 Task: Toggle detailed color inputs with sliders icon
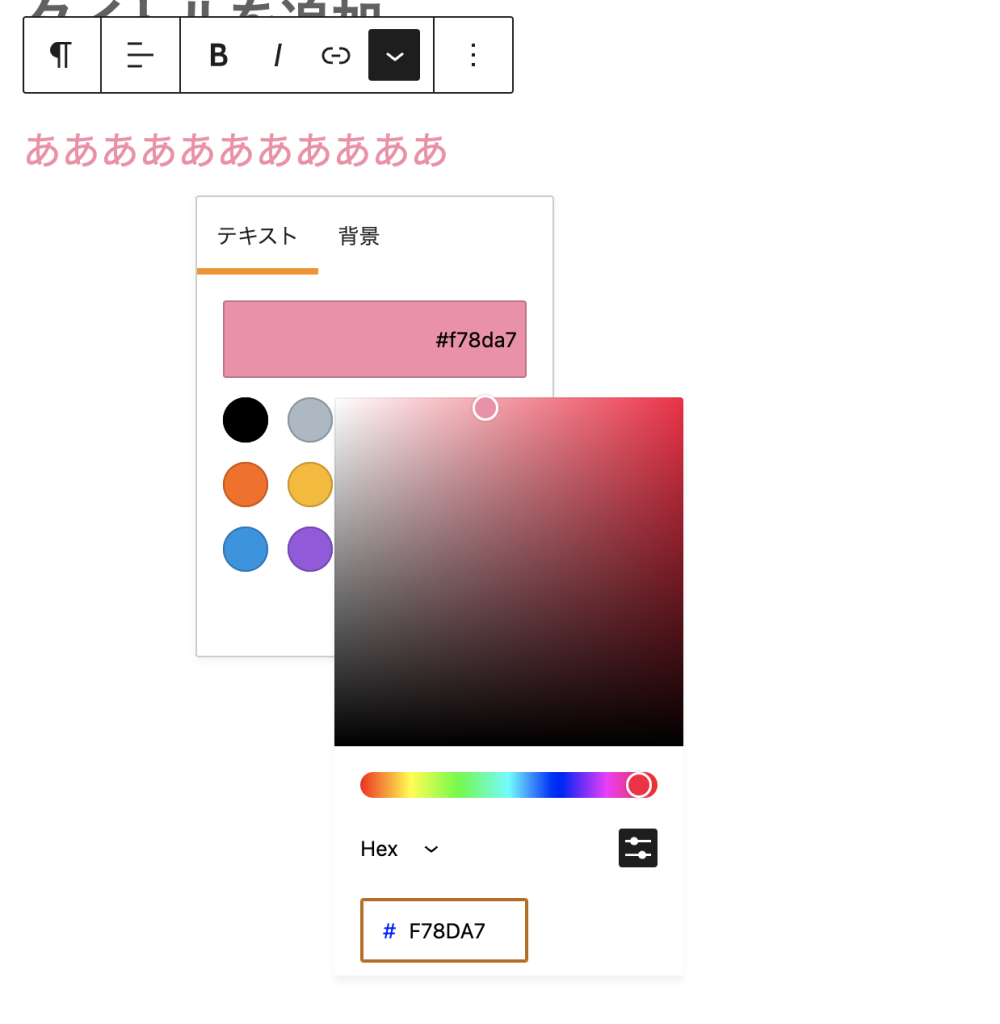[x=638, y=848]
